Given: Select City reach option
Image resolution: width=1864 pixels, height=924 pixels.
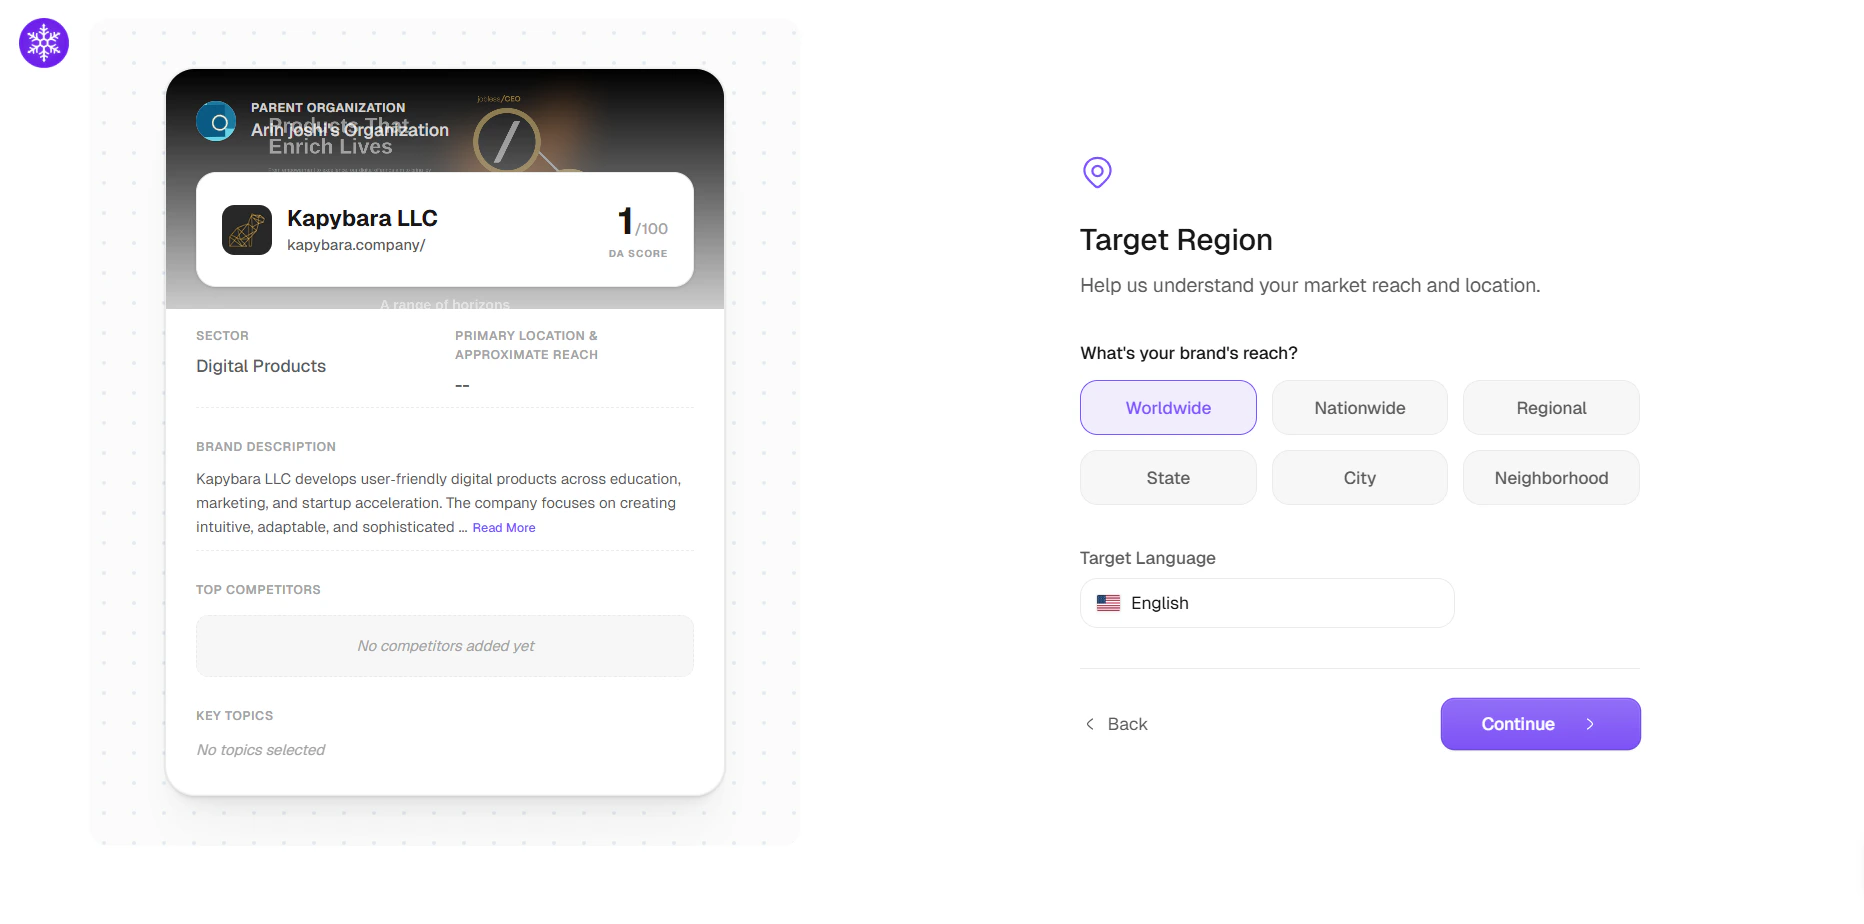Looking at the screenshot, I should pos(1359,477).
